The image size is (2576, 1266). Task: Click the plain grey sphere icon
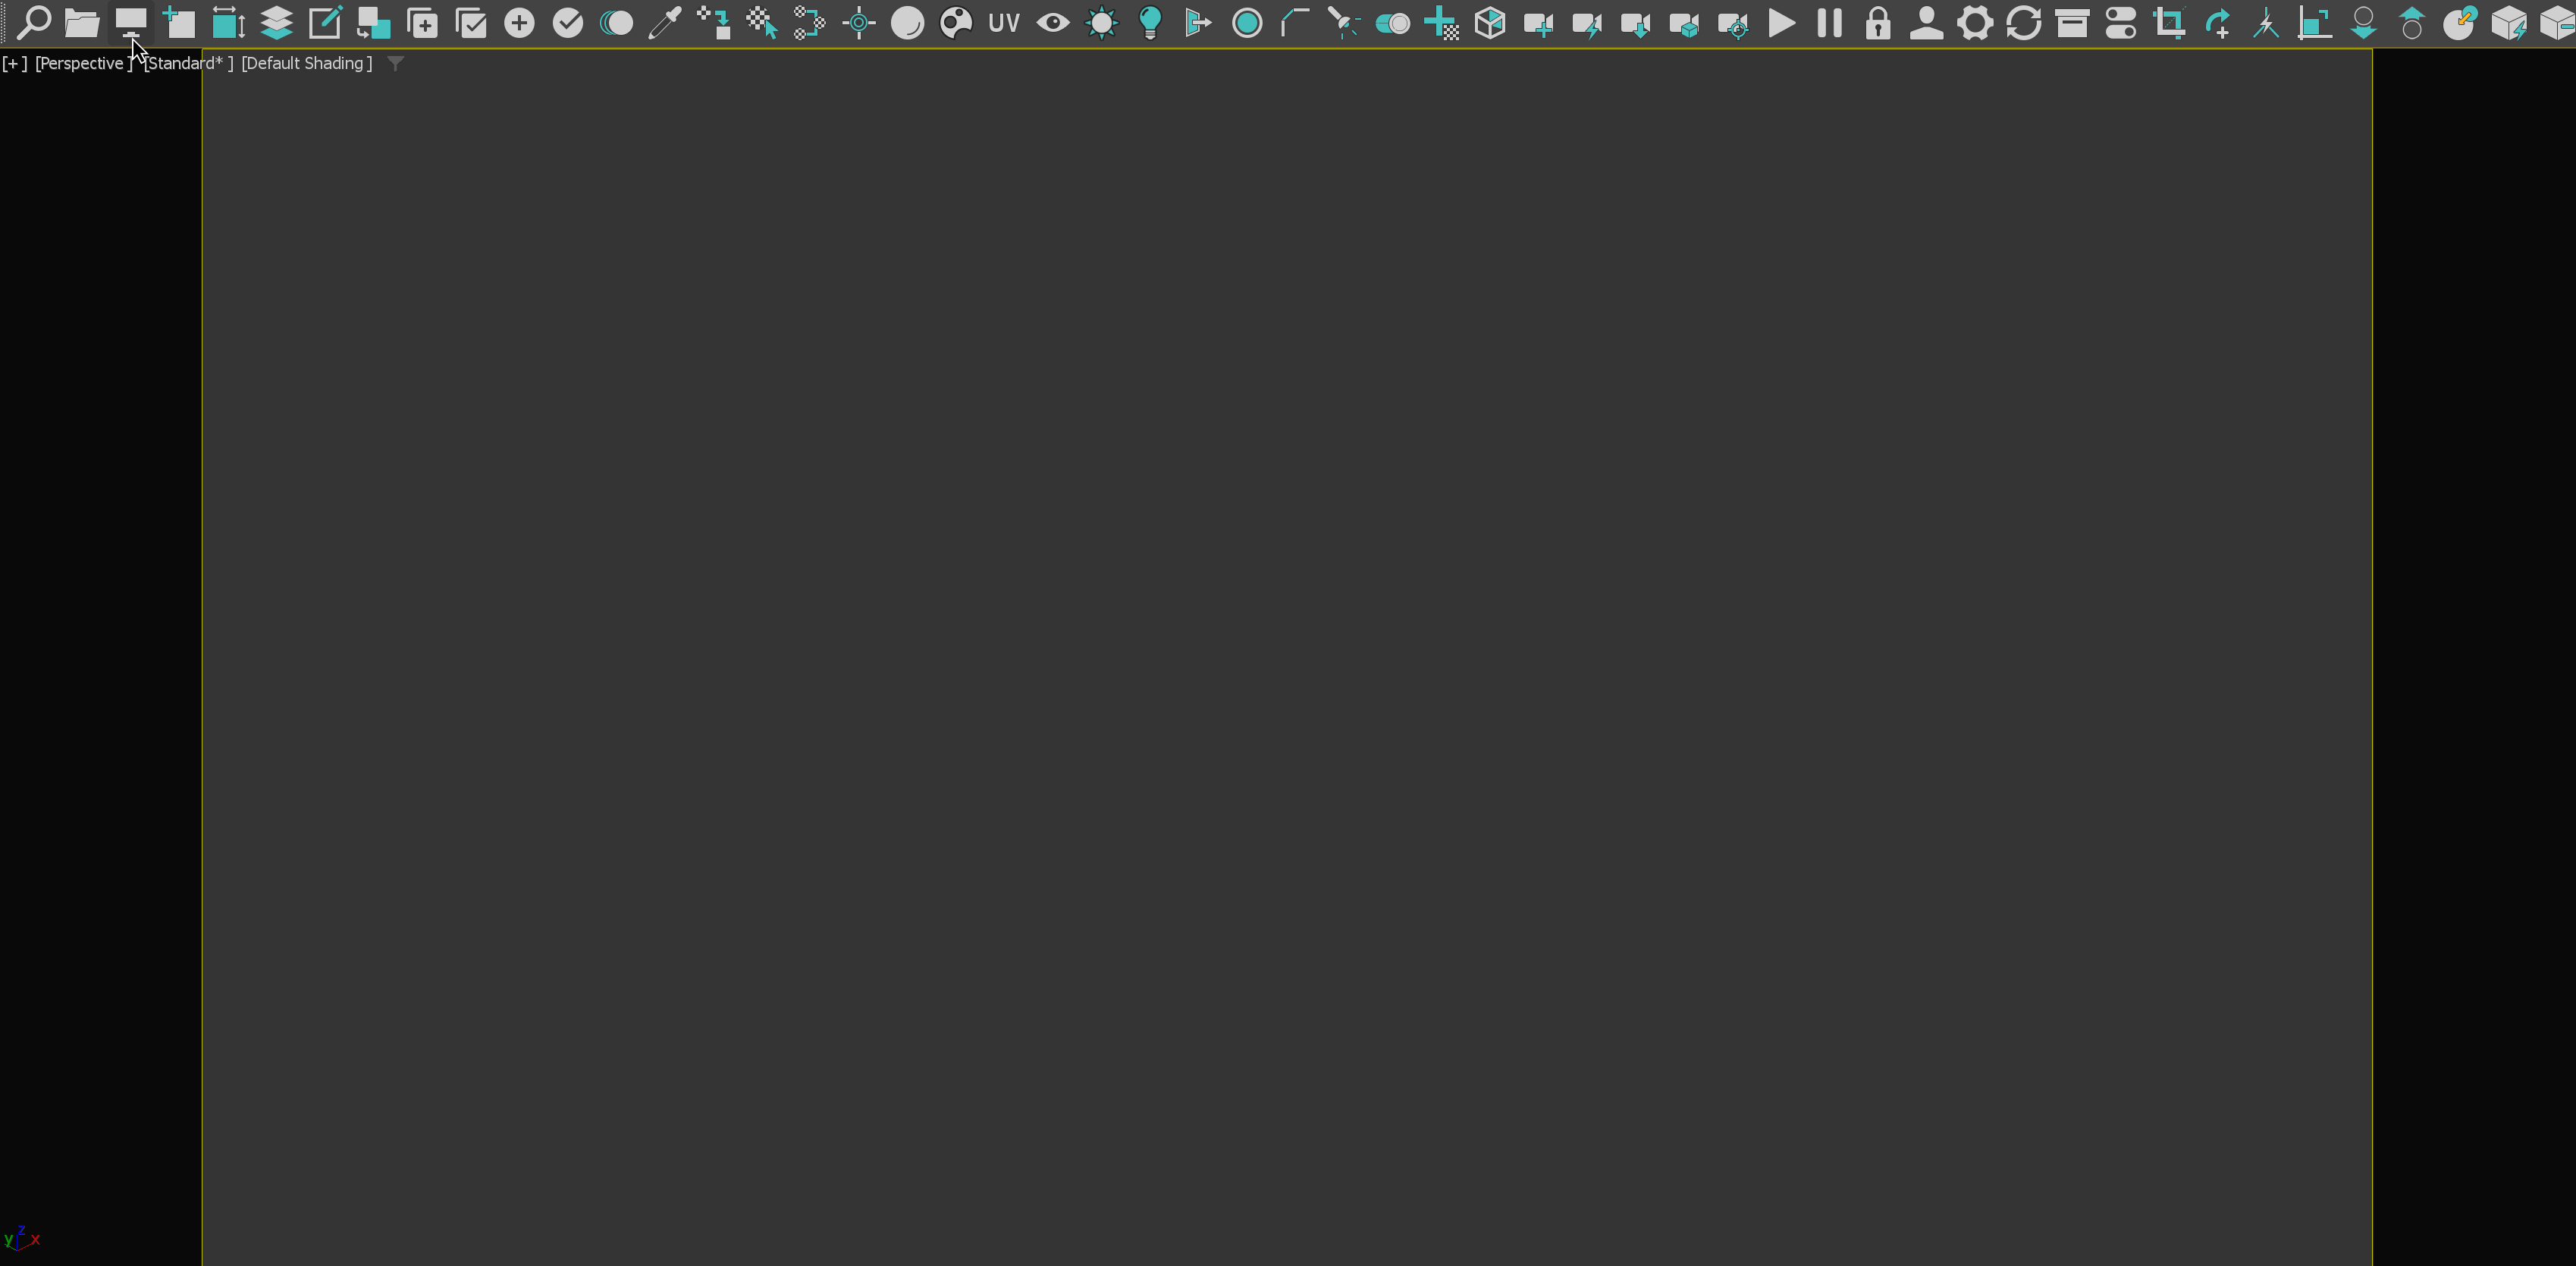907,22
